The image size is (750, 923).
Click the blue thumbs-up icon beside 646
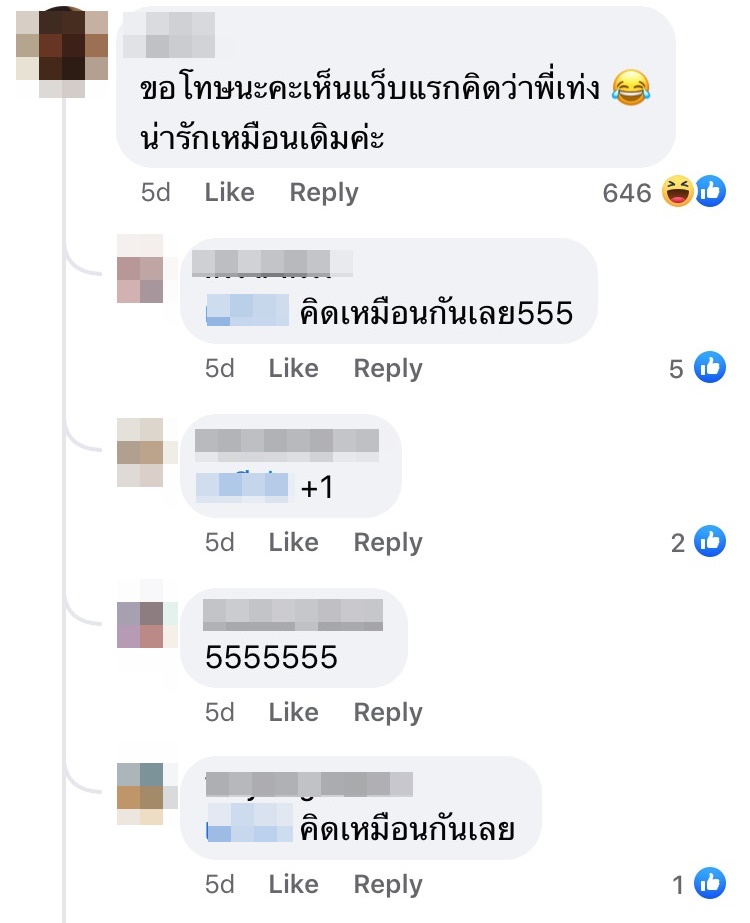[x=711, y=191]
